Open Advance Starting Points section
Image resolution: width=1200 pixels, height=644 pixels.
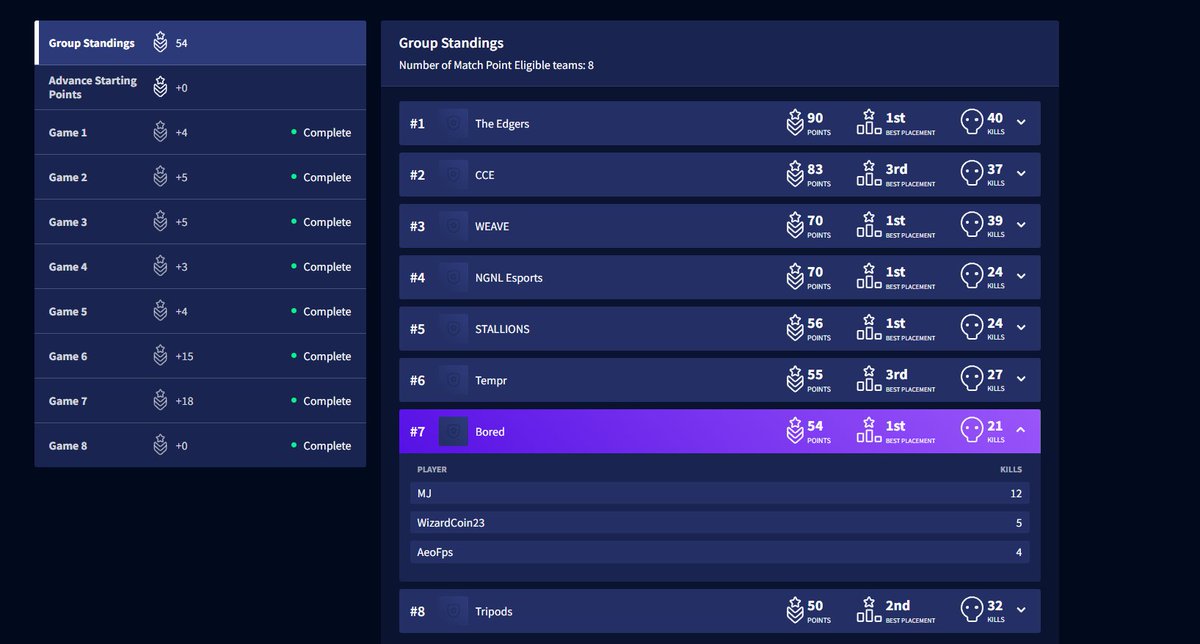(x=200, y=88)
